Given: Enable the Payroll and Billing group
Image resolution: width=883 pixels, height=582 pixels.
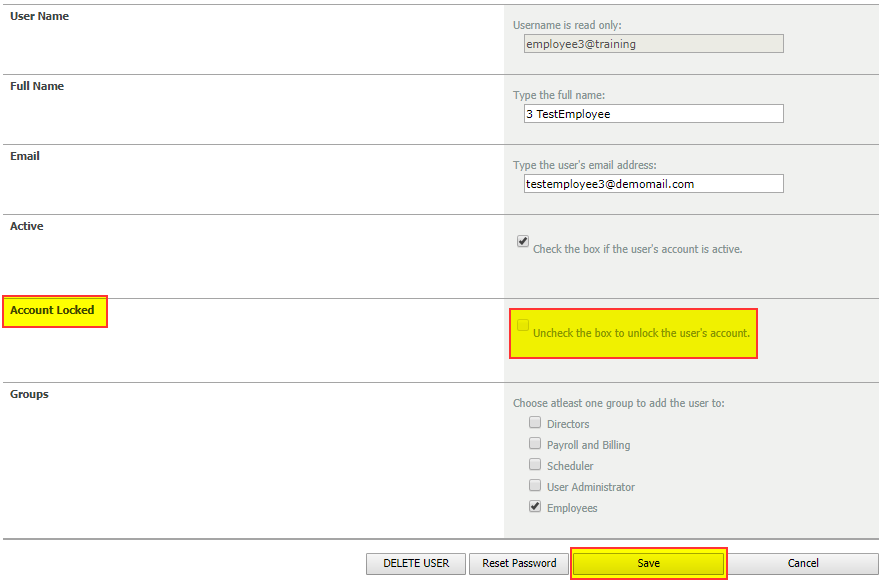Looking at the screenshot, I should coord(535,443).
